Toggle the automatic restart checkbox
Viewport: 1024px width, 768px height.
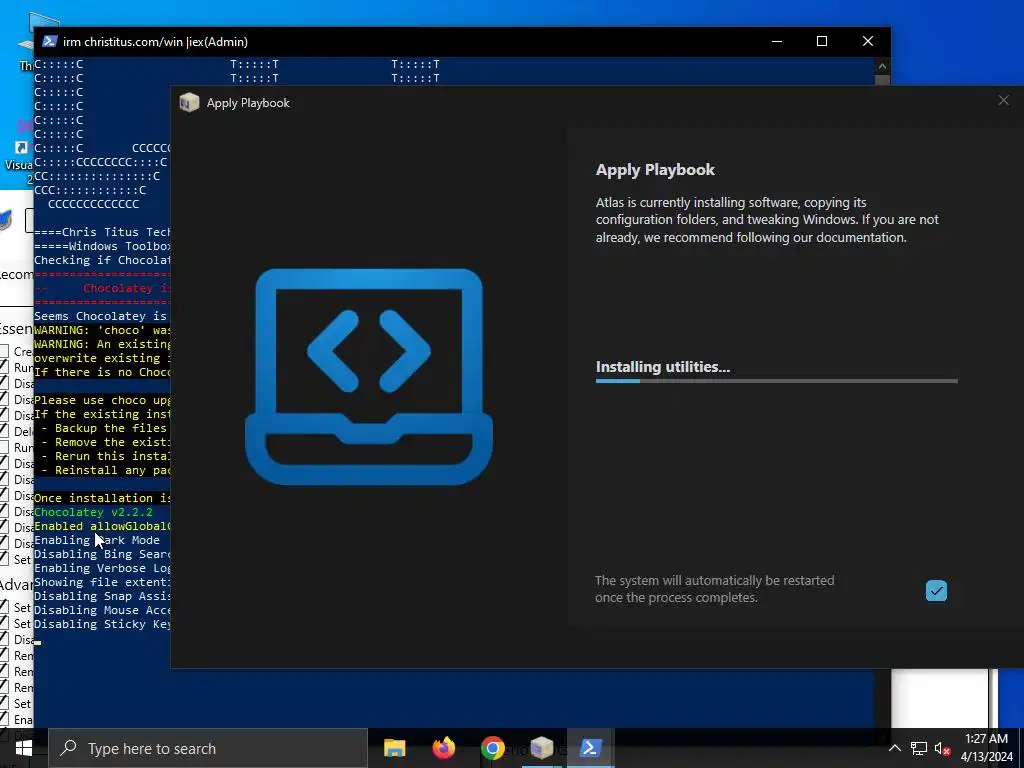coord(936,590)
